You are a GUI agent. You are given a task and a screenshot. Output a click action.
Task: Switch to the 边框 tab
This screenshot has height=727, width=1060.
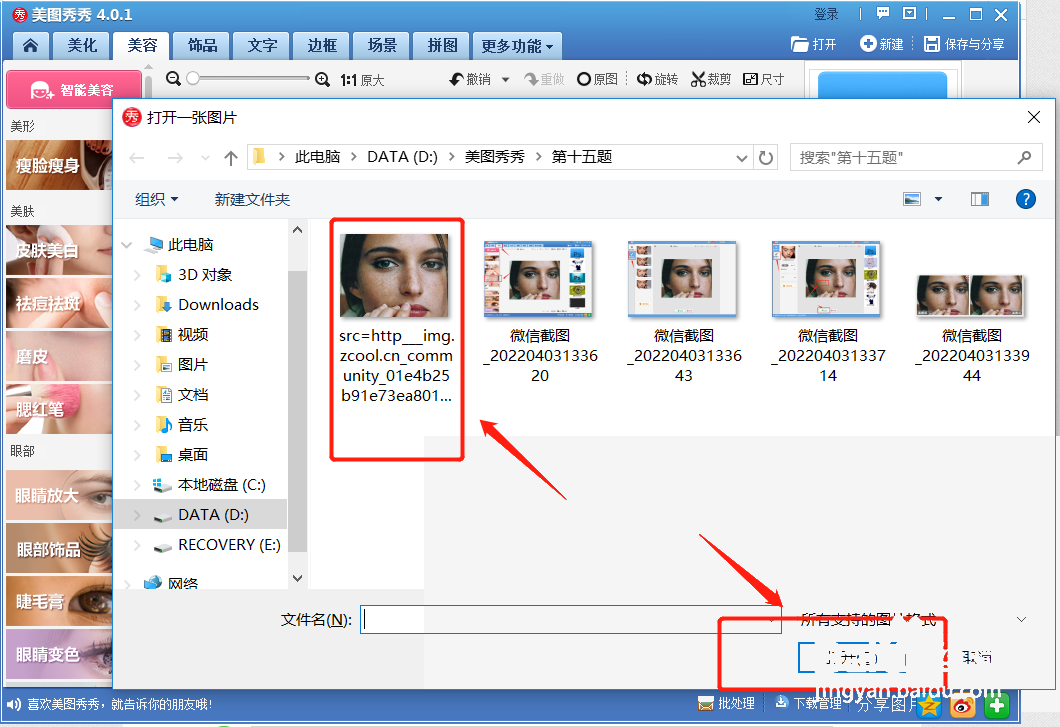pos(322,45)
